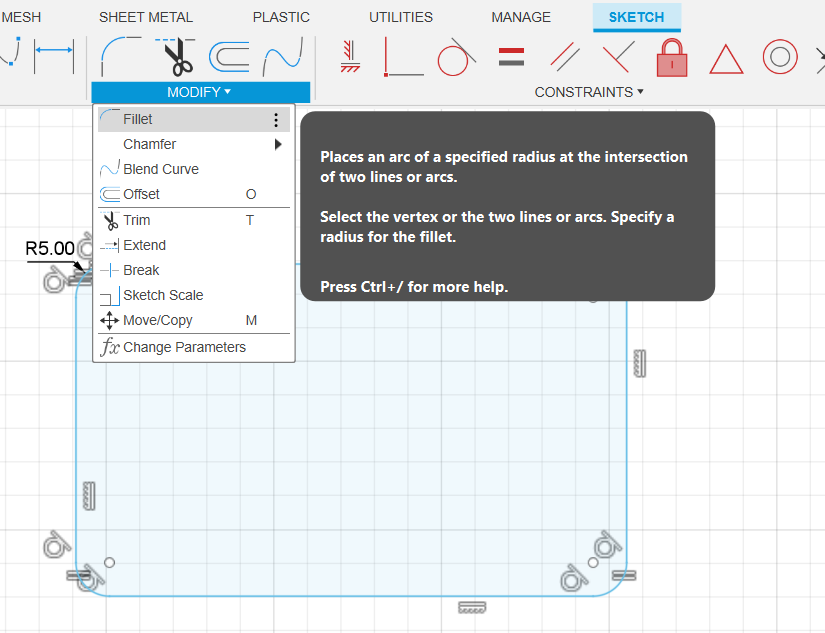Select the Sketch Dimension tool
This screenshot has width=825, height=633.
pos(53,56)
